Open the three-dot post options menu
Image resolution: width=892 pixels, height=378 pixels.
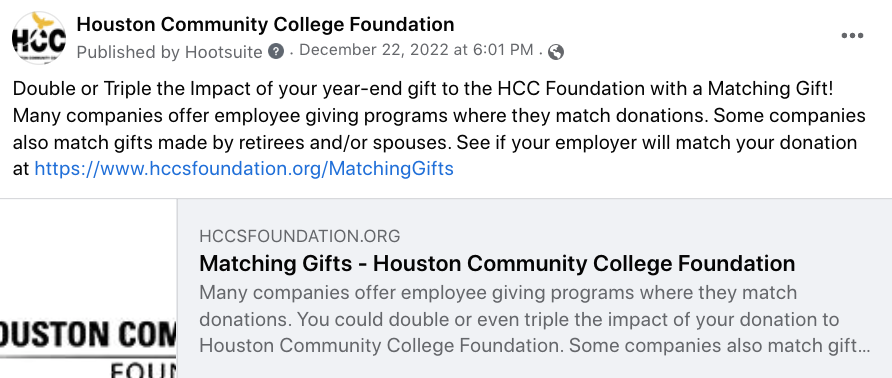pos(852,36)
